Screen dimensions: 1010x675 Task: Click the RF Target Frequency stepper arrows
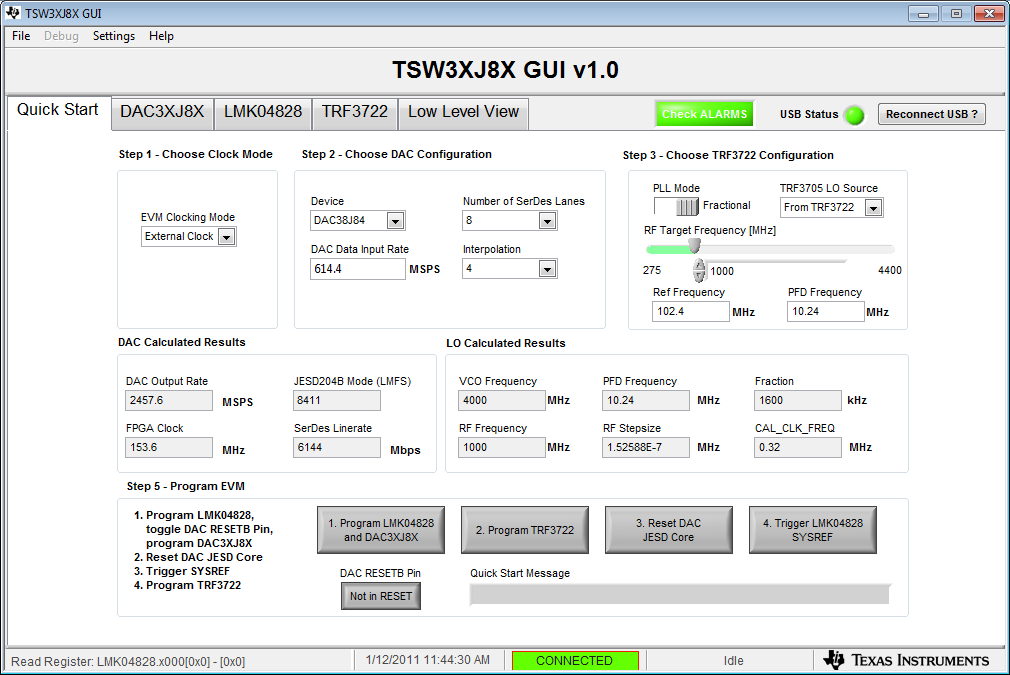[700, 271]
